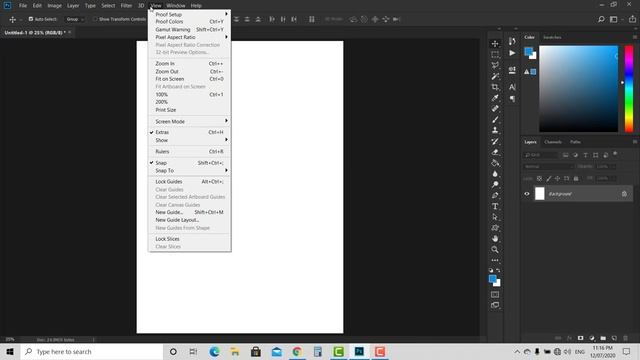Open the Group dropdown in options bar
The height and width of the screenshot is (360, 640).
(74, 19)
